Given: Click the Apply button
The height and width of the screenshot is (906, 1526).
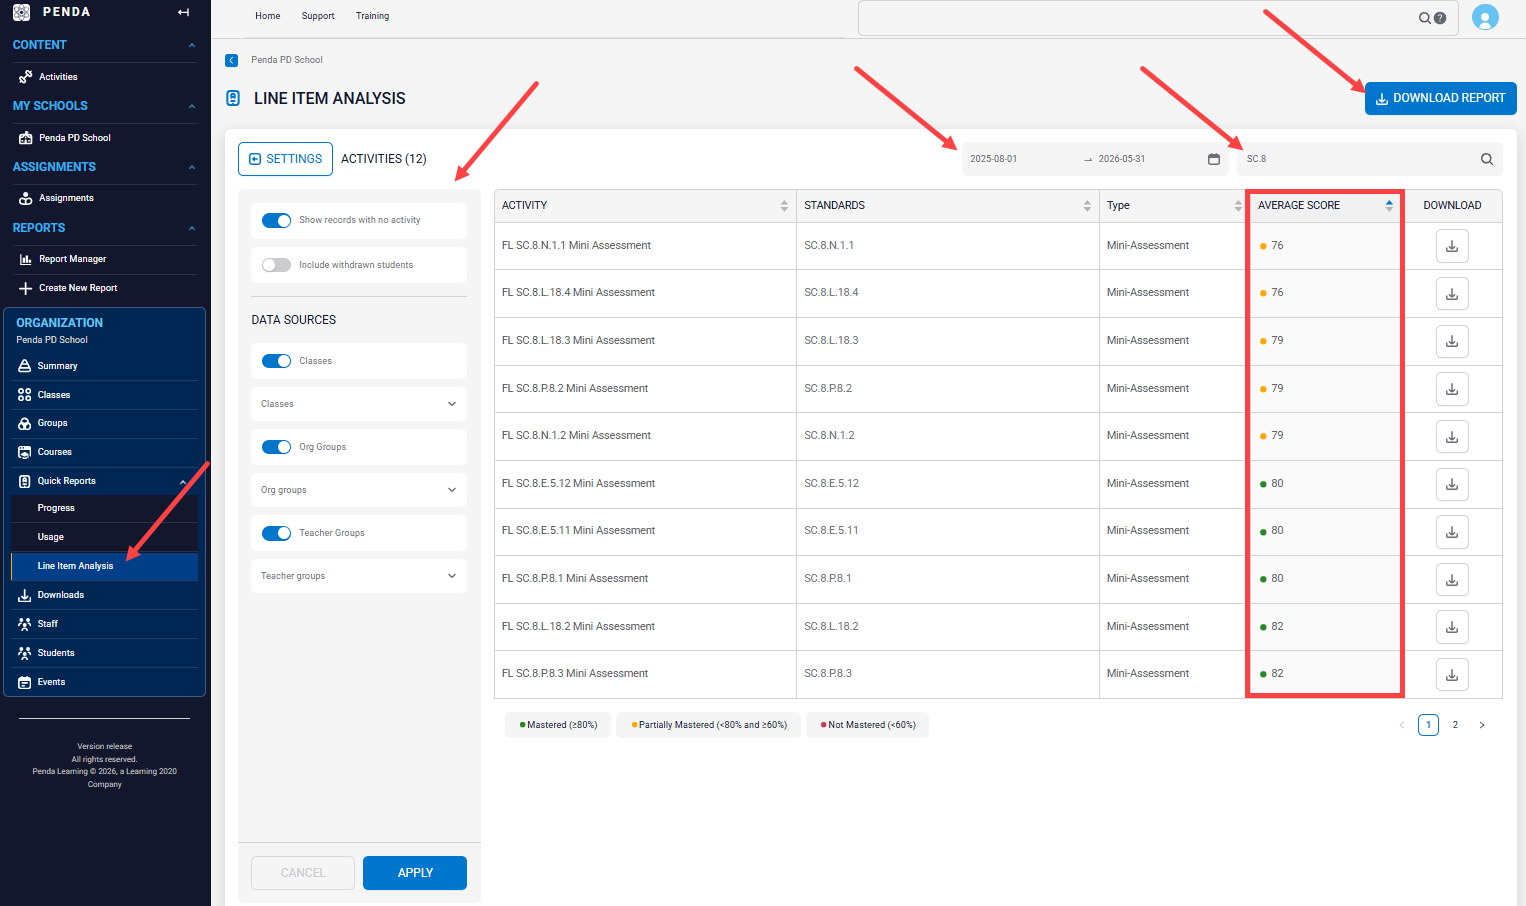Looking at the screenshot, I should coord(415,873).
